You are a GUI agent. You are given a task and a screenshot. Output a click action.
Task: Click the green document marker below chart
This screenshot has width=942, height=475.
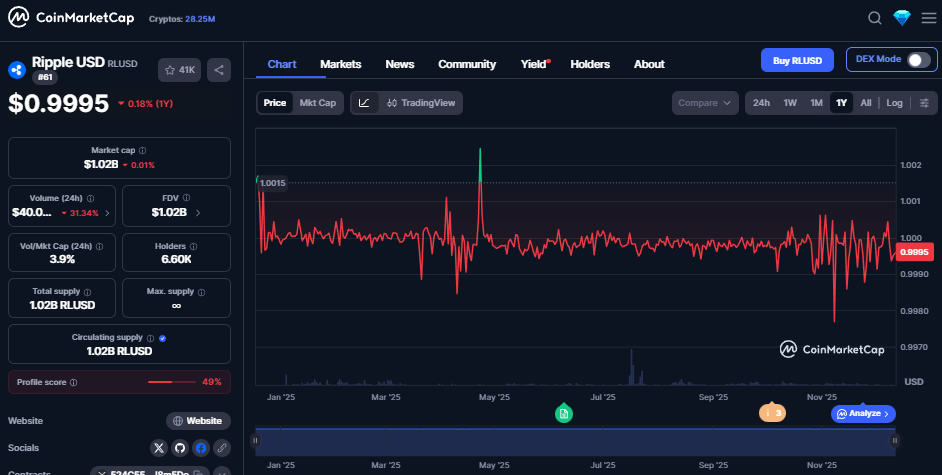(564, 413)
